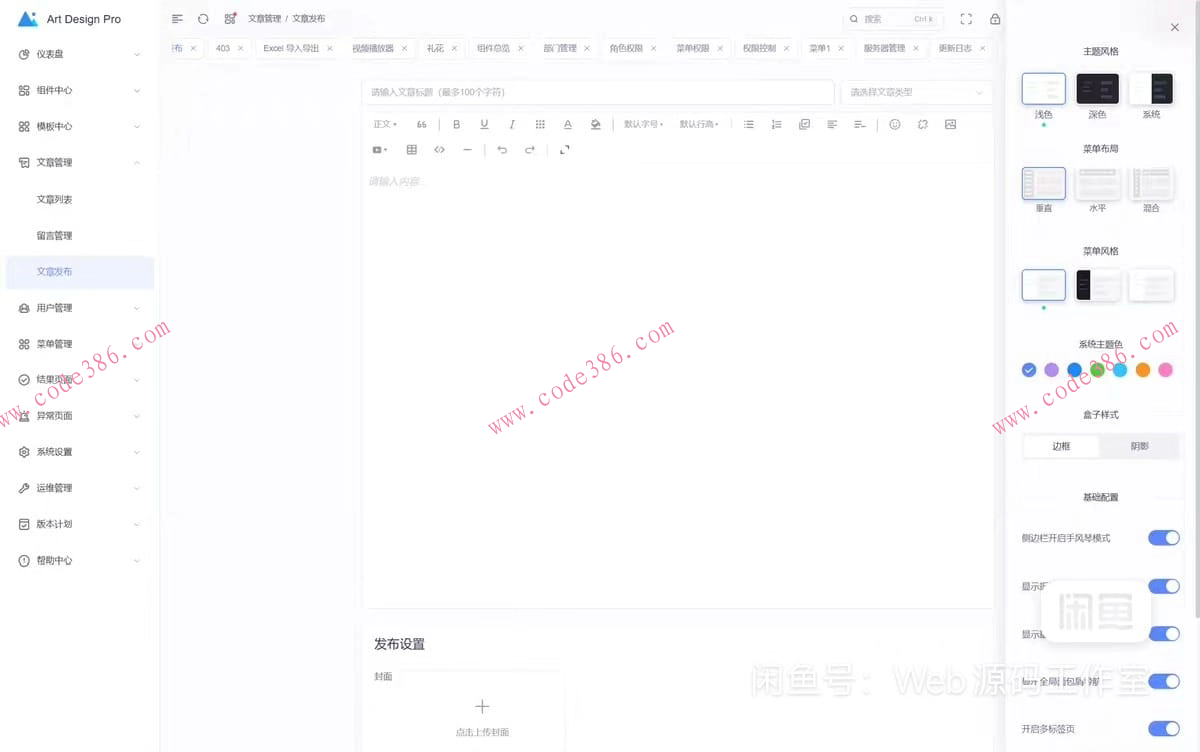Screen dimensions: 1200x752
Task: Pick the pink system theme color swatch
Action: (1165, 369)
